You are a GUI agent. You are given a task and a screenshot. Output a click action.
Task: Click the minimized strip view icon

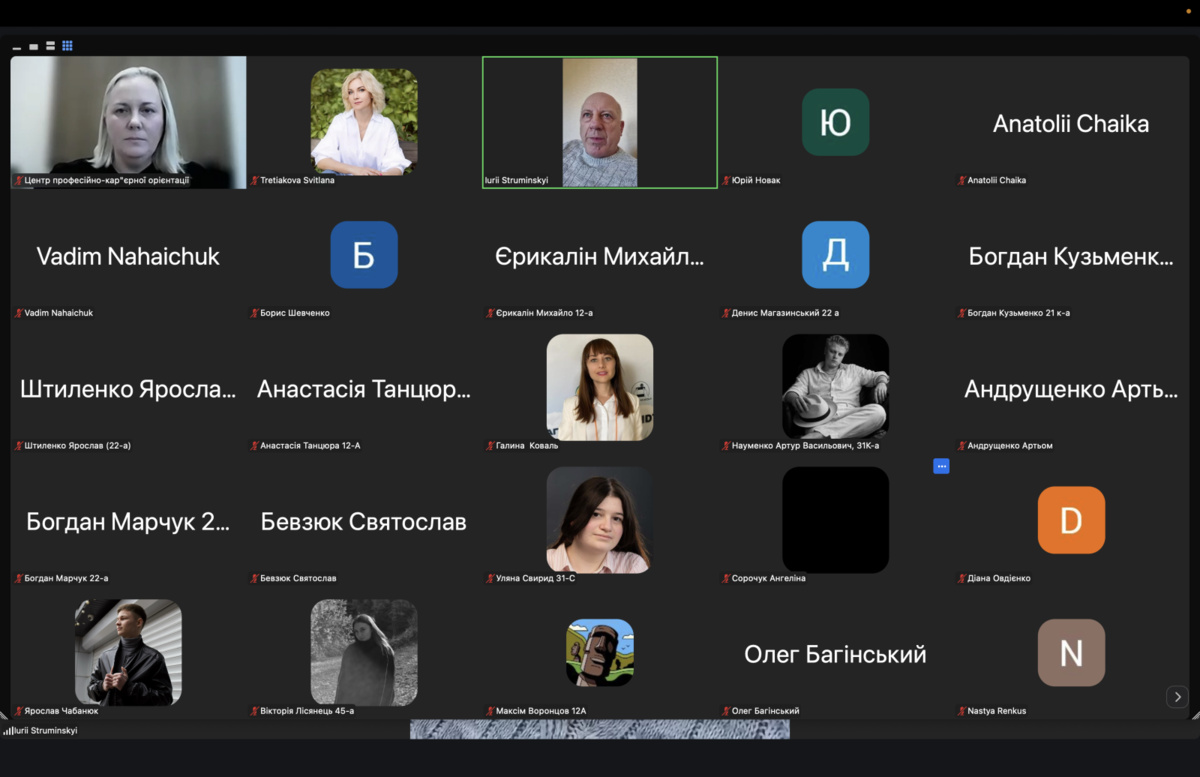pos(17,47)
